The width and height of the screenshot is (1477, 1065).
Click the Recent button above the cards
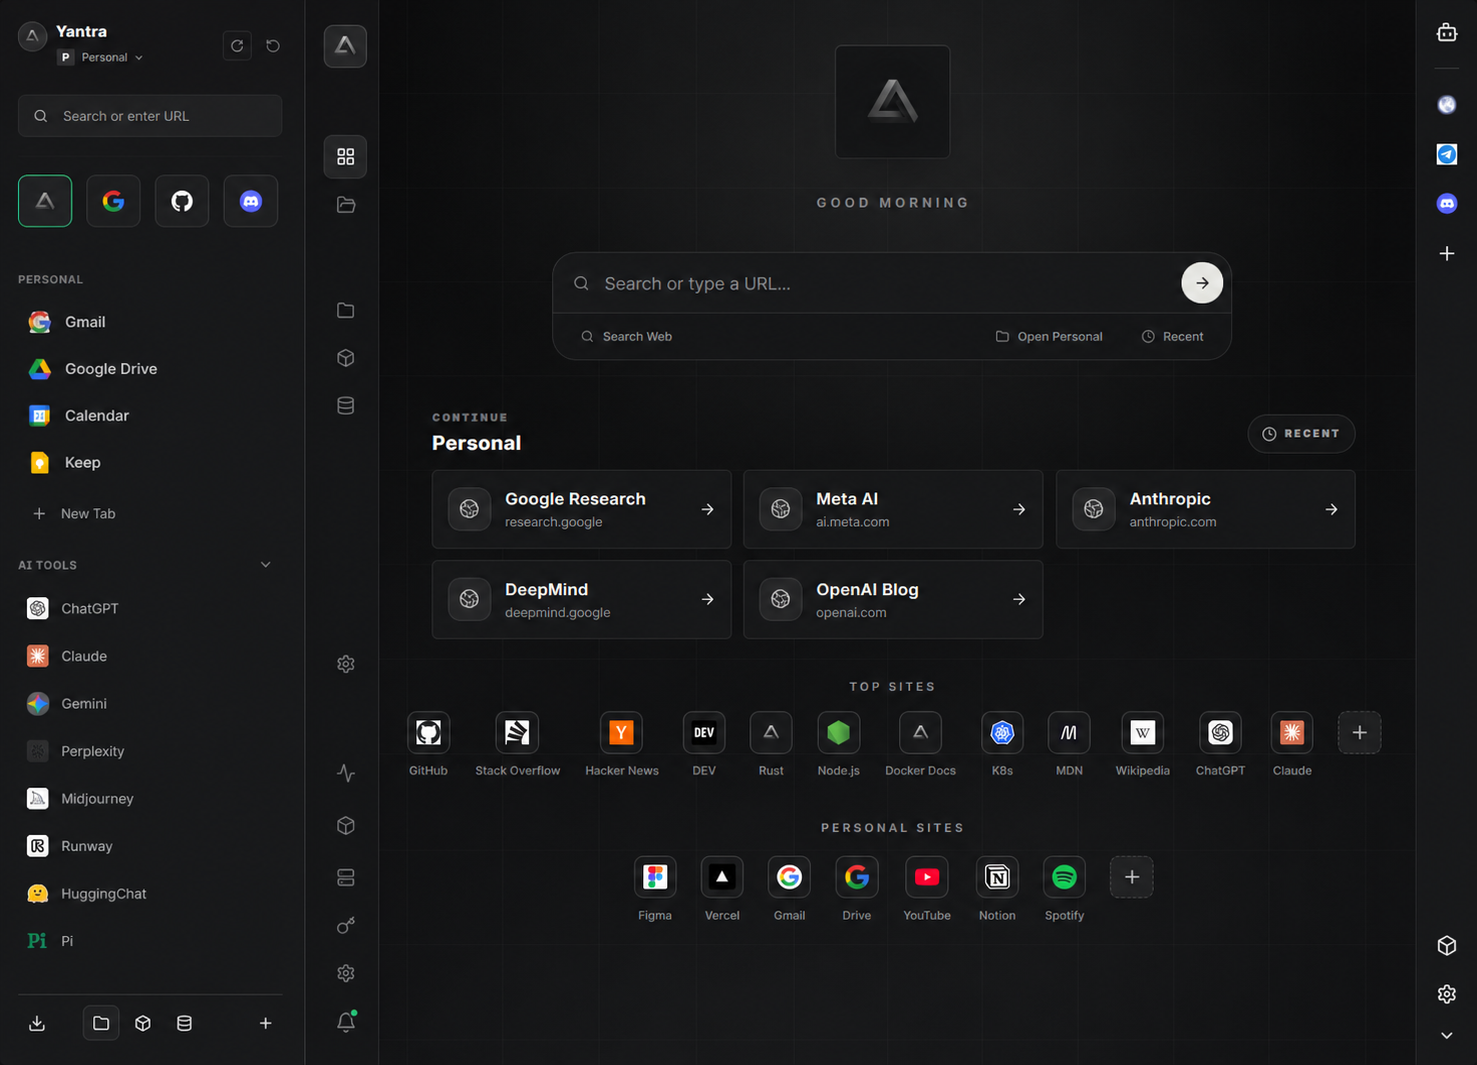click(1301, 434)
